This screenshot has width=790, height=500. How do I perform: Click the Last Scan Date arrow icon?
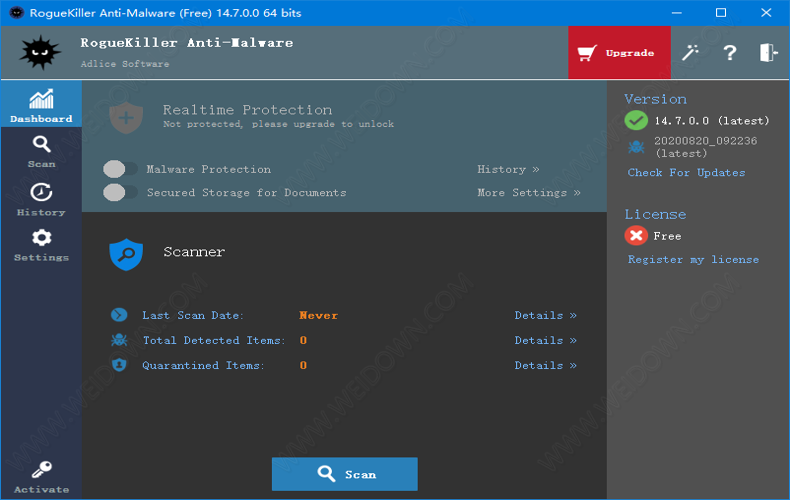119,315
